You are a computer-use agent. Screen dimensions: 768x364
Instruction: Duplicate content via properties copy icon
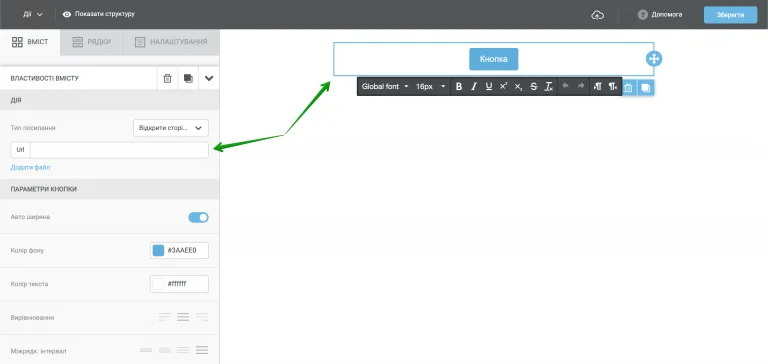click(188, 78)
